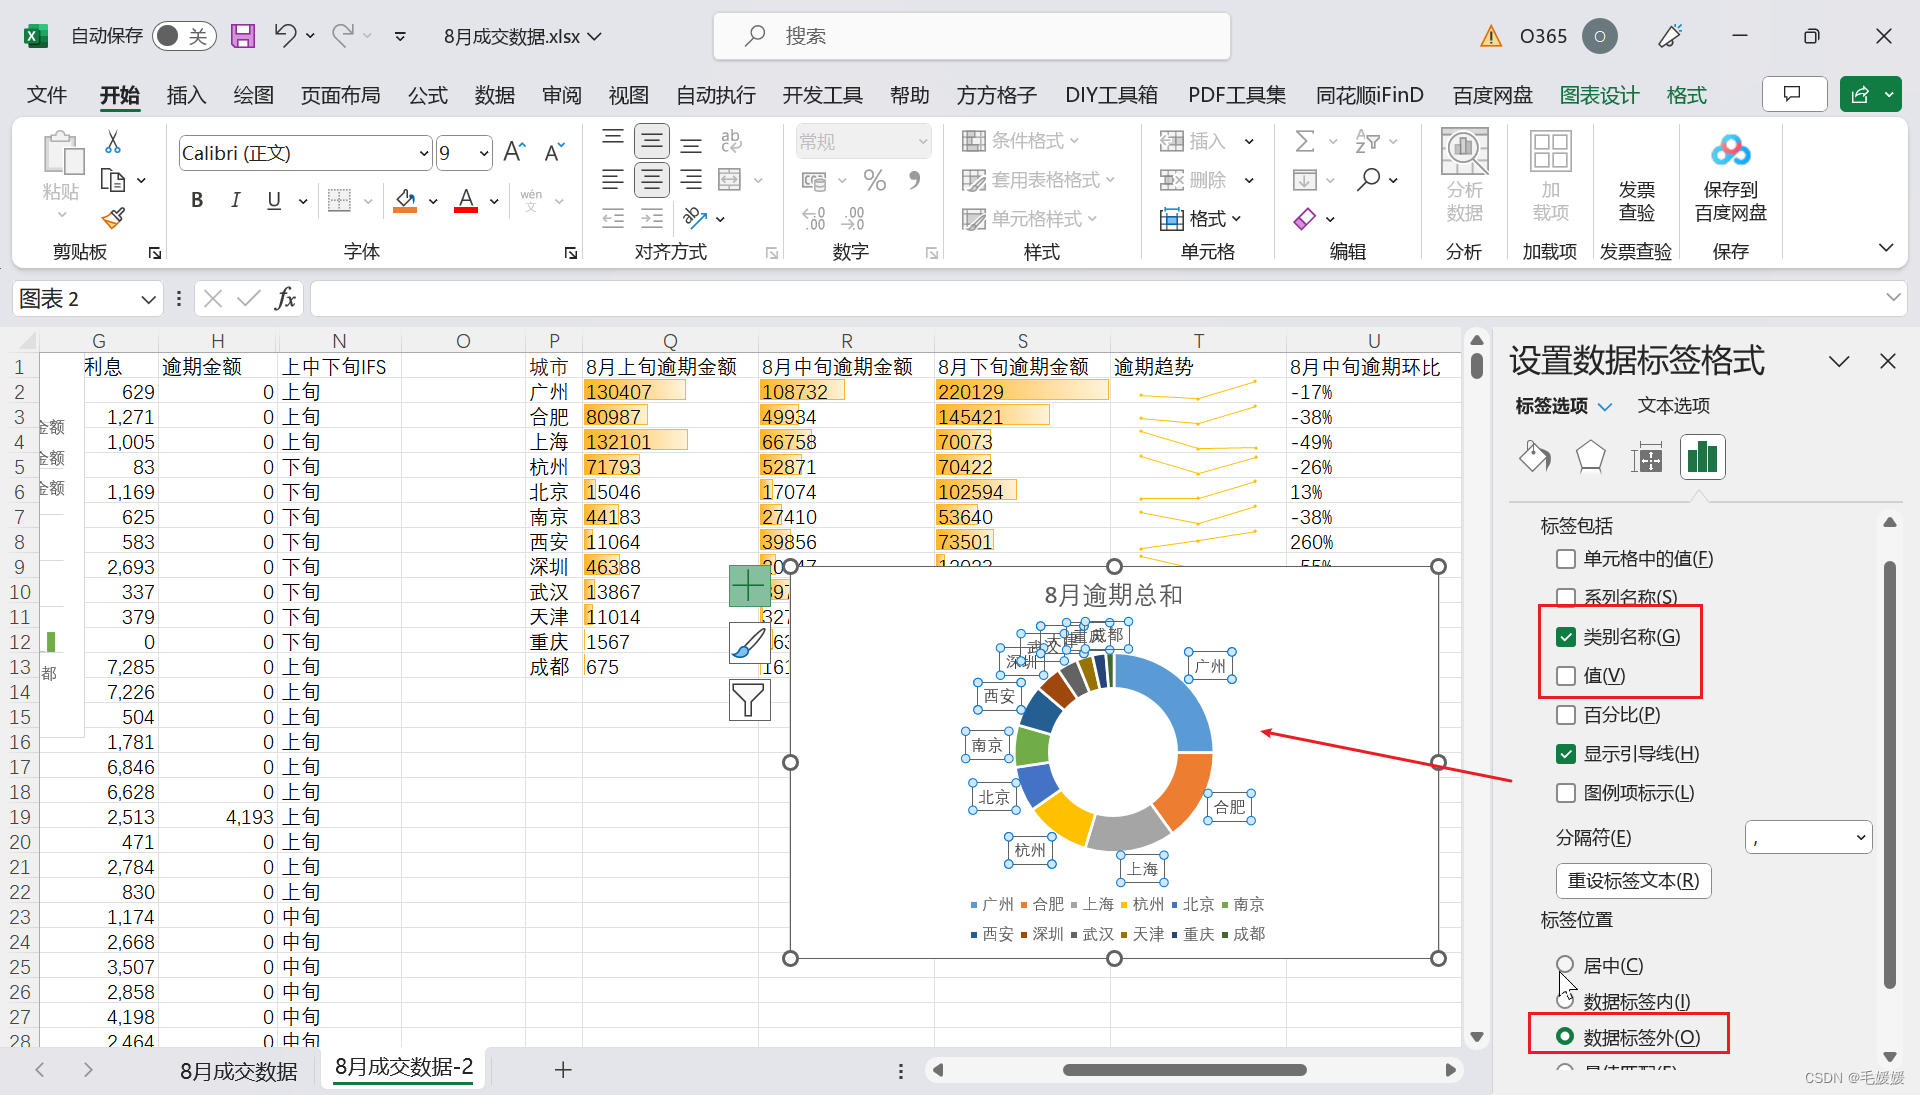Open the Chart Elements plus button
The width and height of the screenshot is (1920, 1095).
coord(749,586)
